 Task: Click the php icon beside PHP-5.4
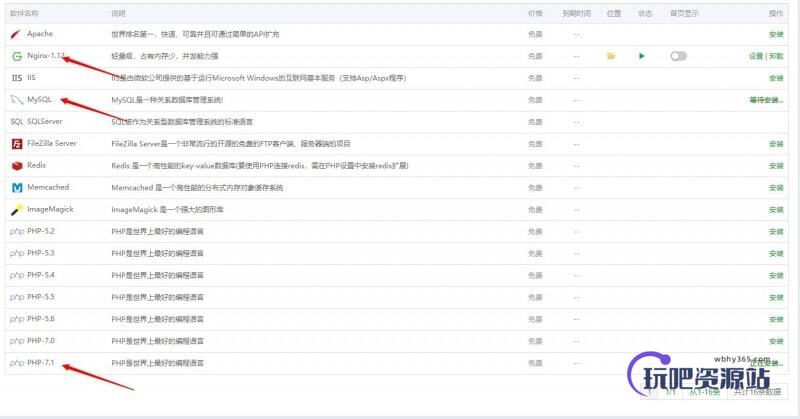[17, 276]
